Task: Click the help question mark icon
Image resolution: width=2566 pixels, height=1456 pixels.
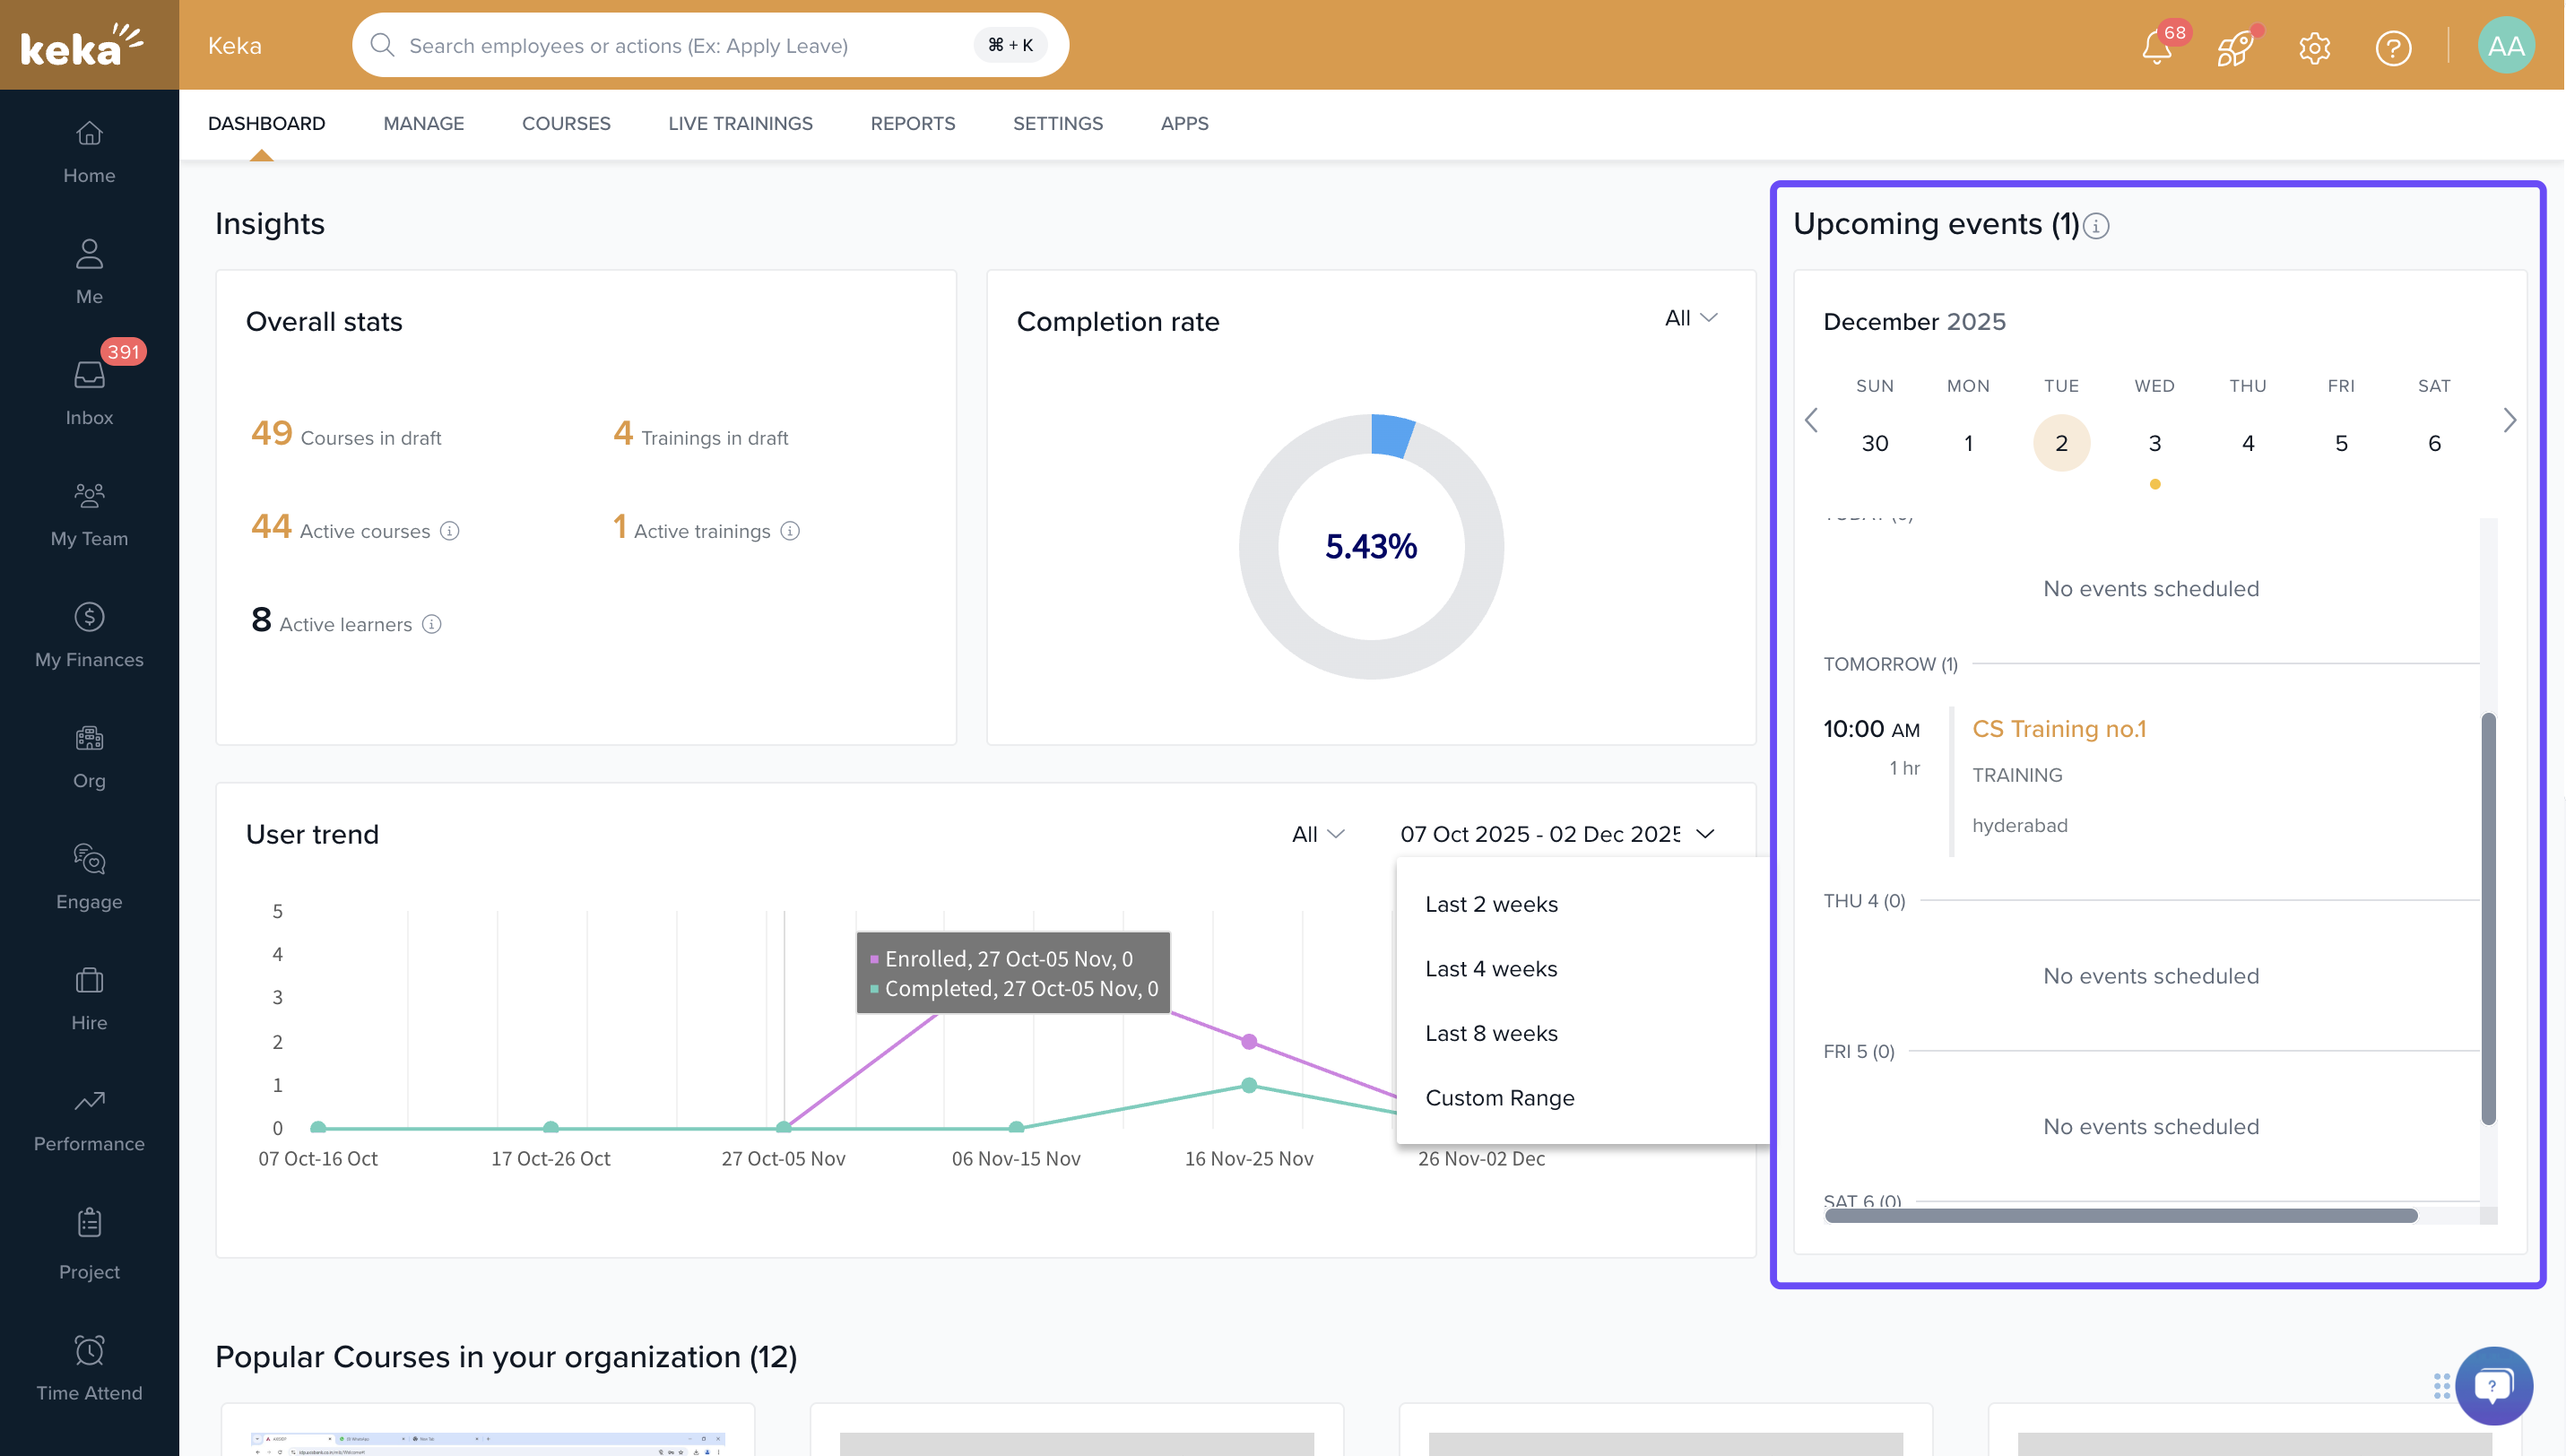Action: 2393,47
